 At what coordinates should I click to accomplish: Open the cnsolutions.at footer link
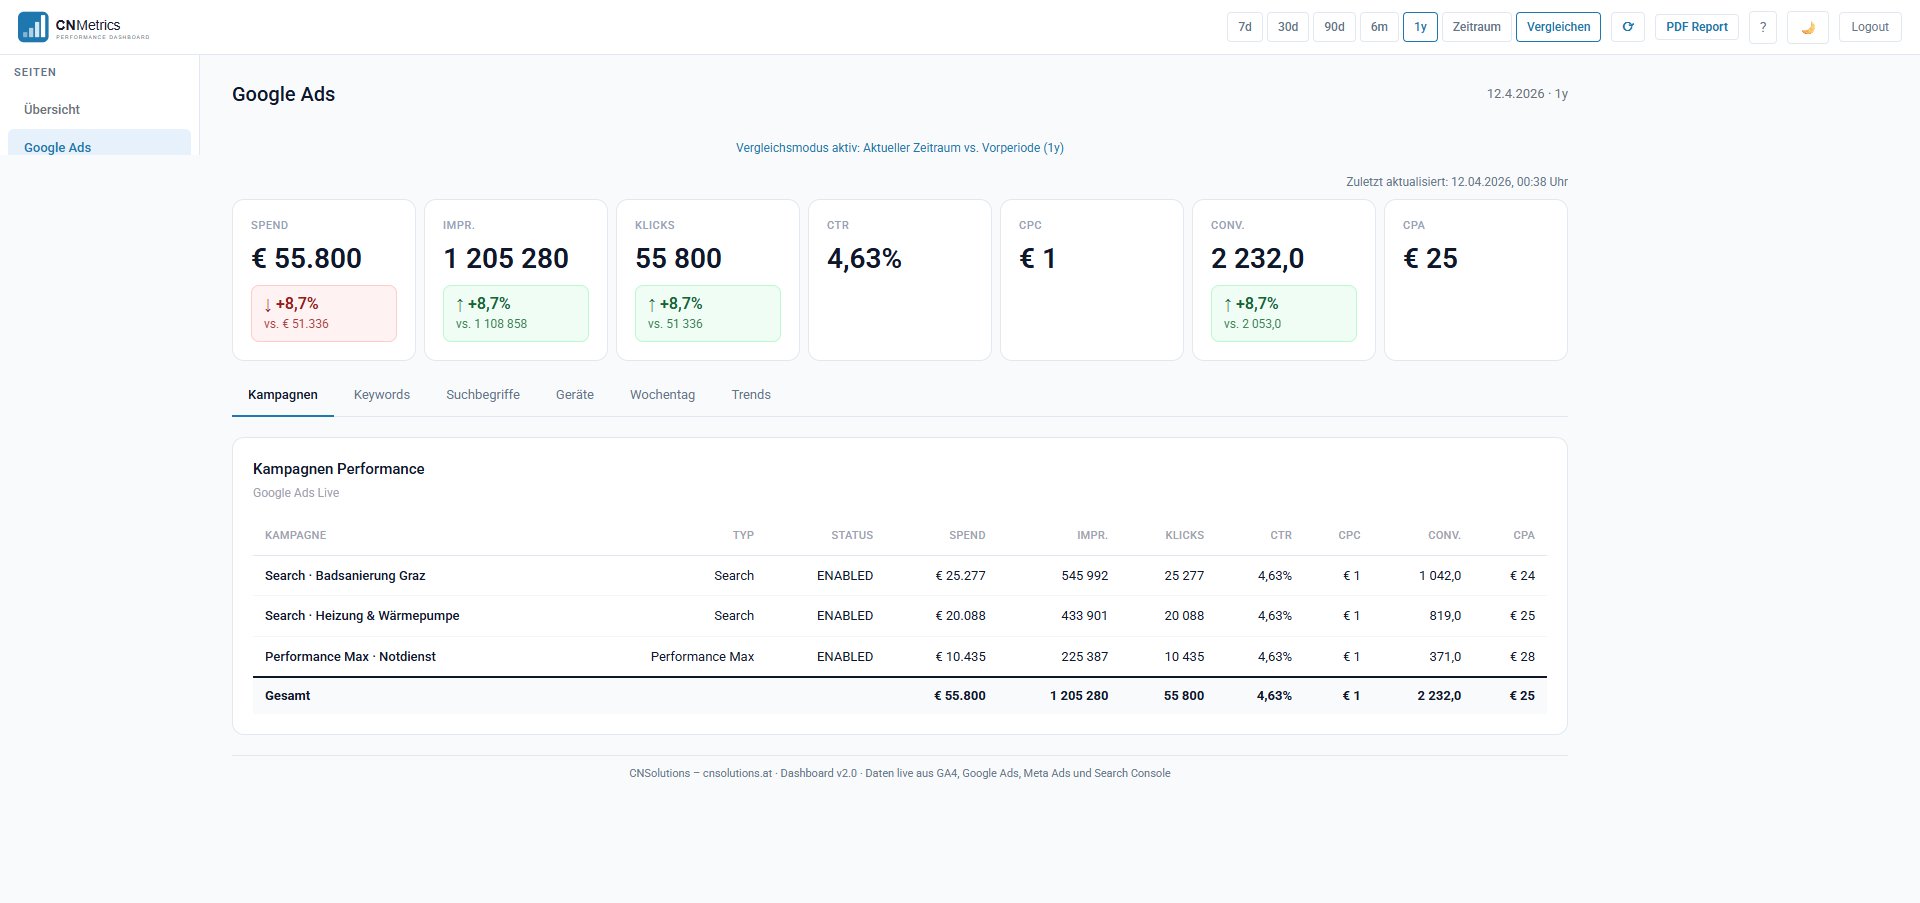click(x=736, y=773)
